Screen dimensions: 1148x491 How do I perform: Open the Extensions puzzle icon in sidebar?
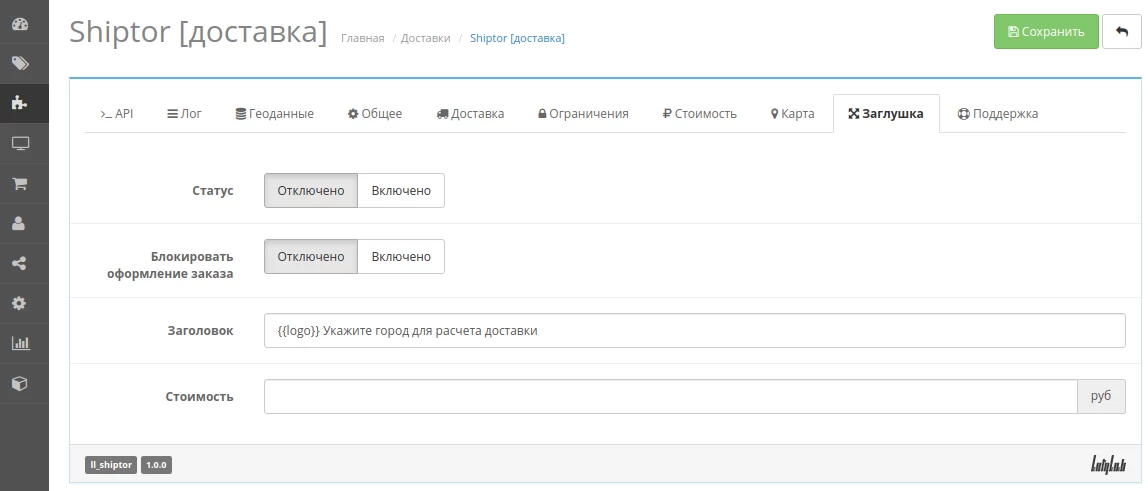20,103
